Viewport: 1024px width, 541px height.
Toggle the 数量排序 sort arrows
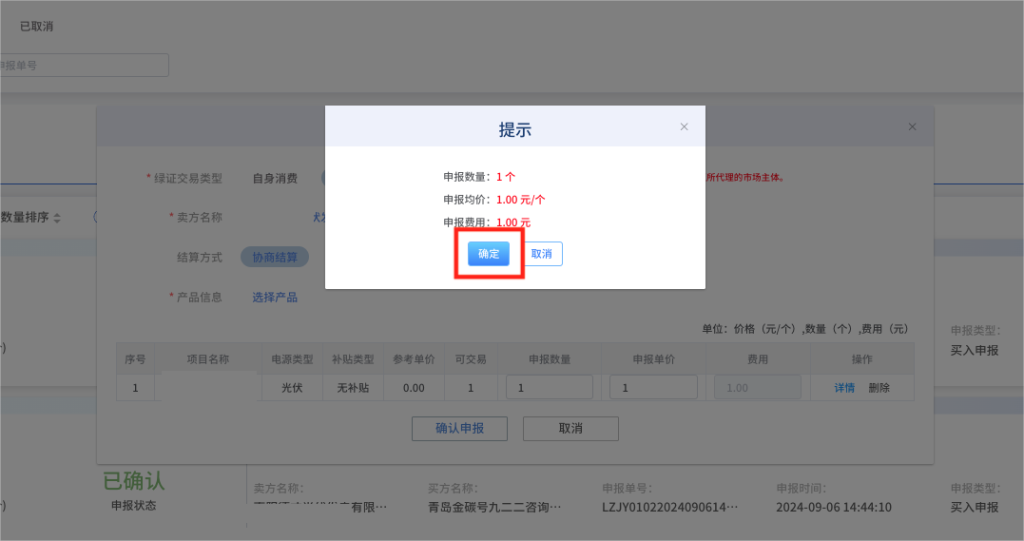57,218
